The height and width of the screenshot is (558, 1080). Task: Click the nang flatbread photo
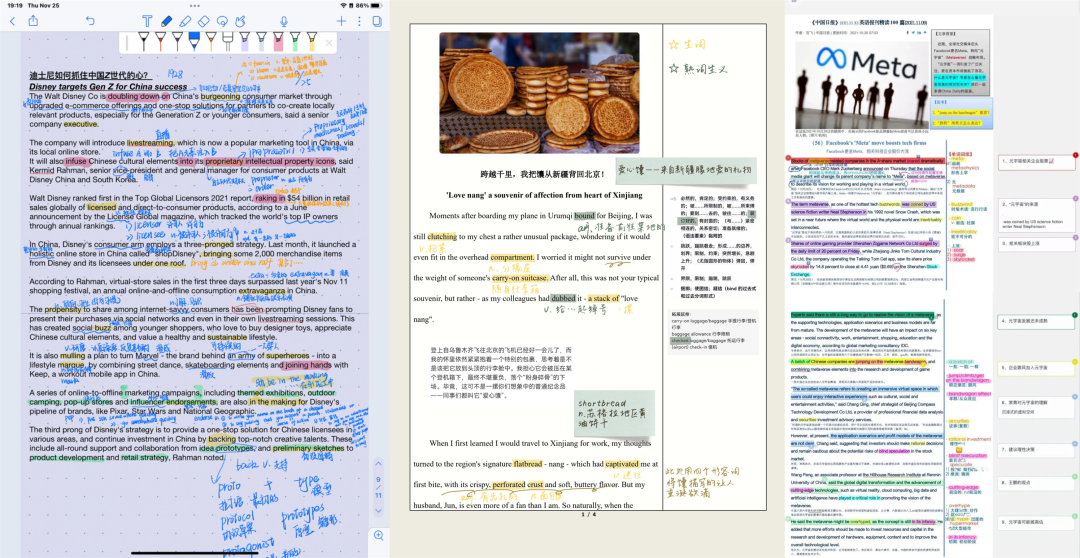(x=539, y=92)
